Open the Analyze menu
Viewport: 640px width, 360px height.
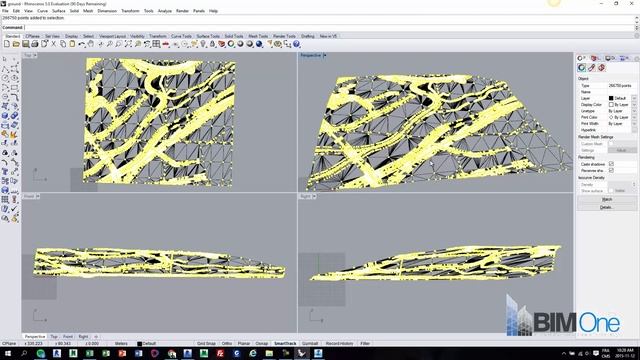click(164, 11)
